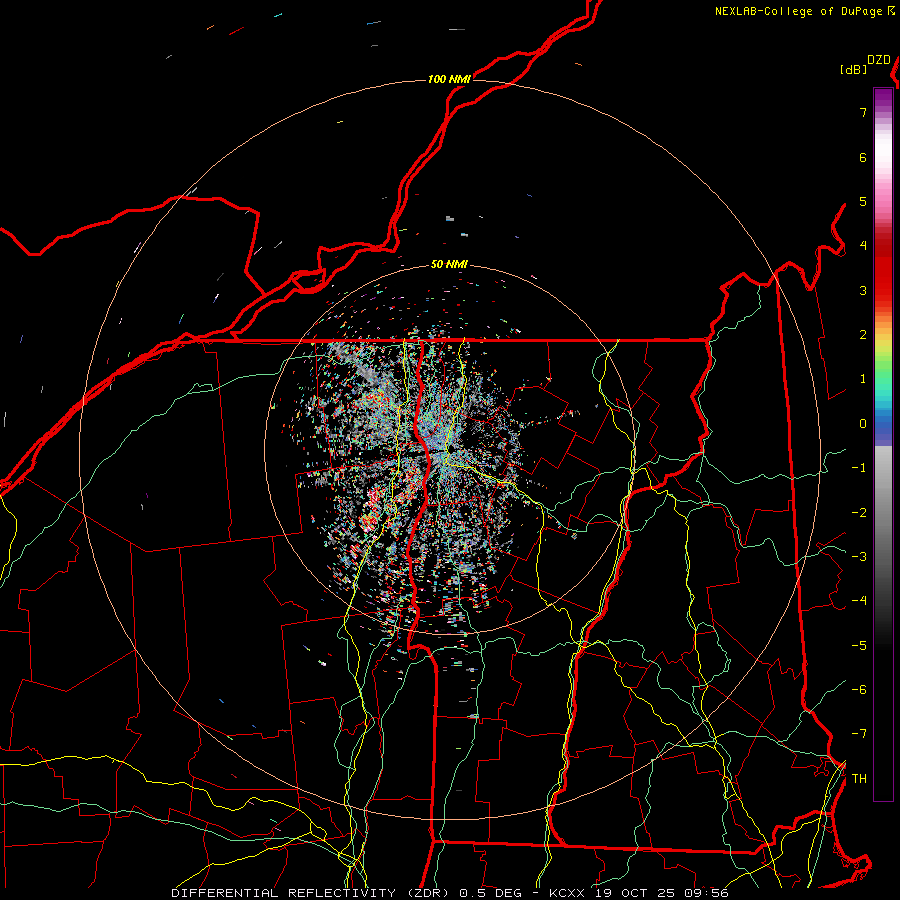Screen dimensions: 900x900
Task: Click the legend value 3
Action: pos(863,290)
